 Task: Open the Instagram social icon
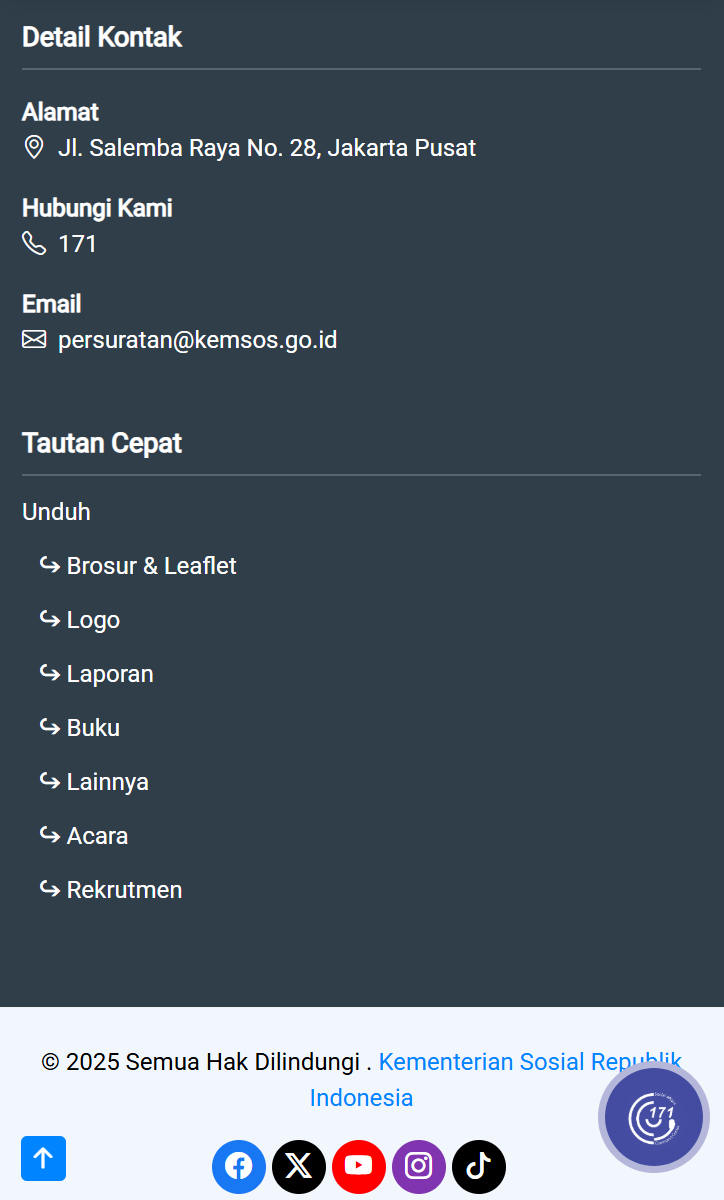(x=419, y=1166)
